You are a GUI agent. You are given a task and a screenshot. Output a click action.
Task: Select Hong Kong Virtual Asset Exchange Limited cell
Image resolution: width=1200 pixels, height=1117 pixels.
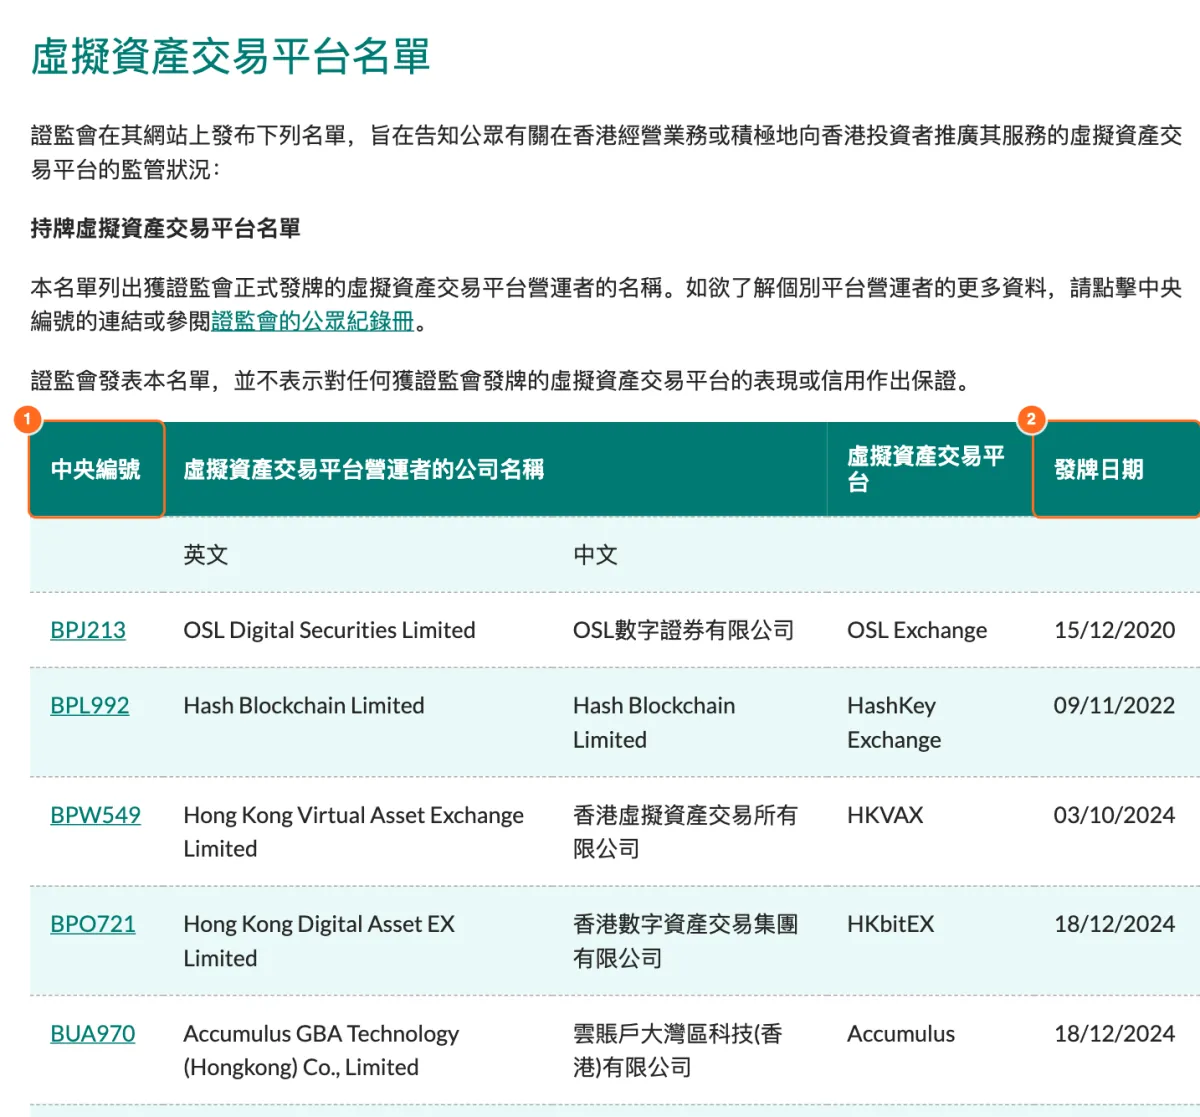pyautogui.click(x=354, y=832)
